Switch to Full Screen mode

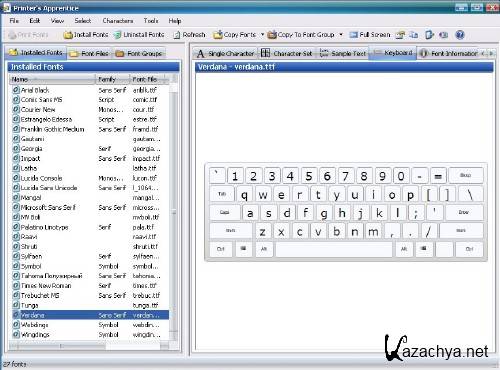(x=370, y=35)
